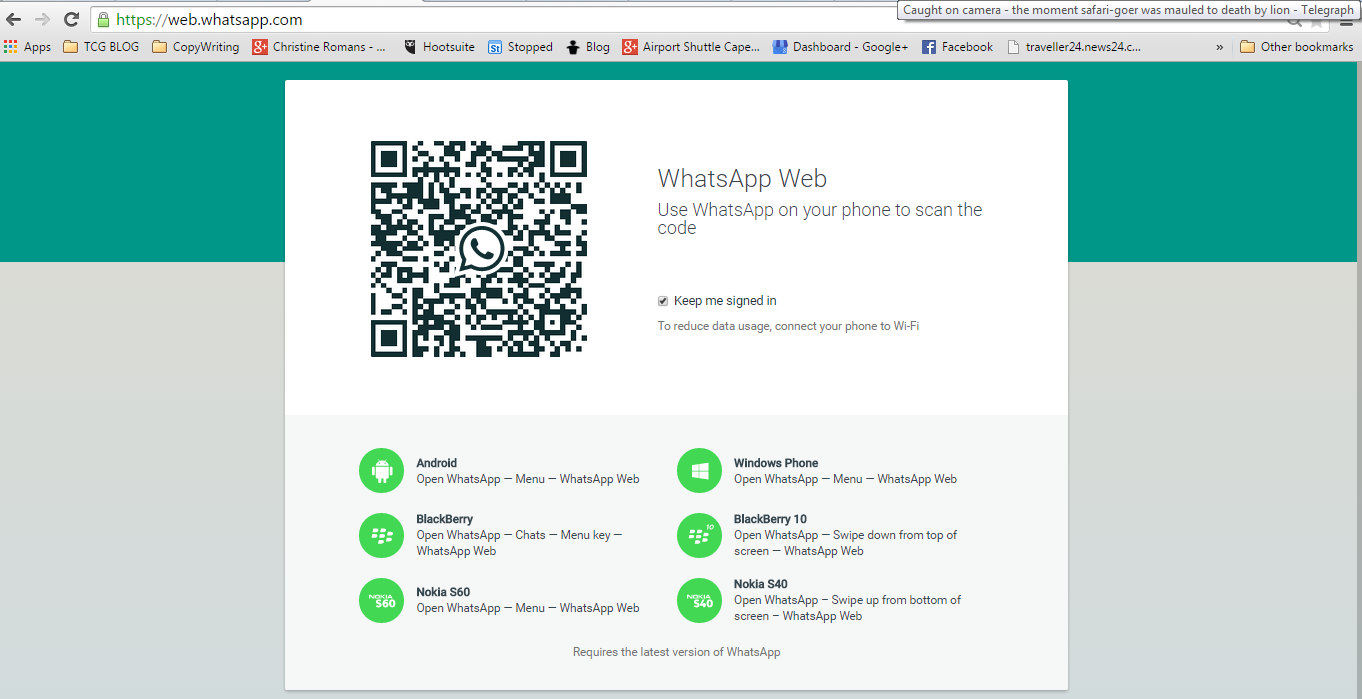
Task: Click inside the address bar
Action: click(400, 19)
